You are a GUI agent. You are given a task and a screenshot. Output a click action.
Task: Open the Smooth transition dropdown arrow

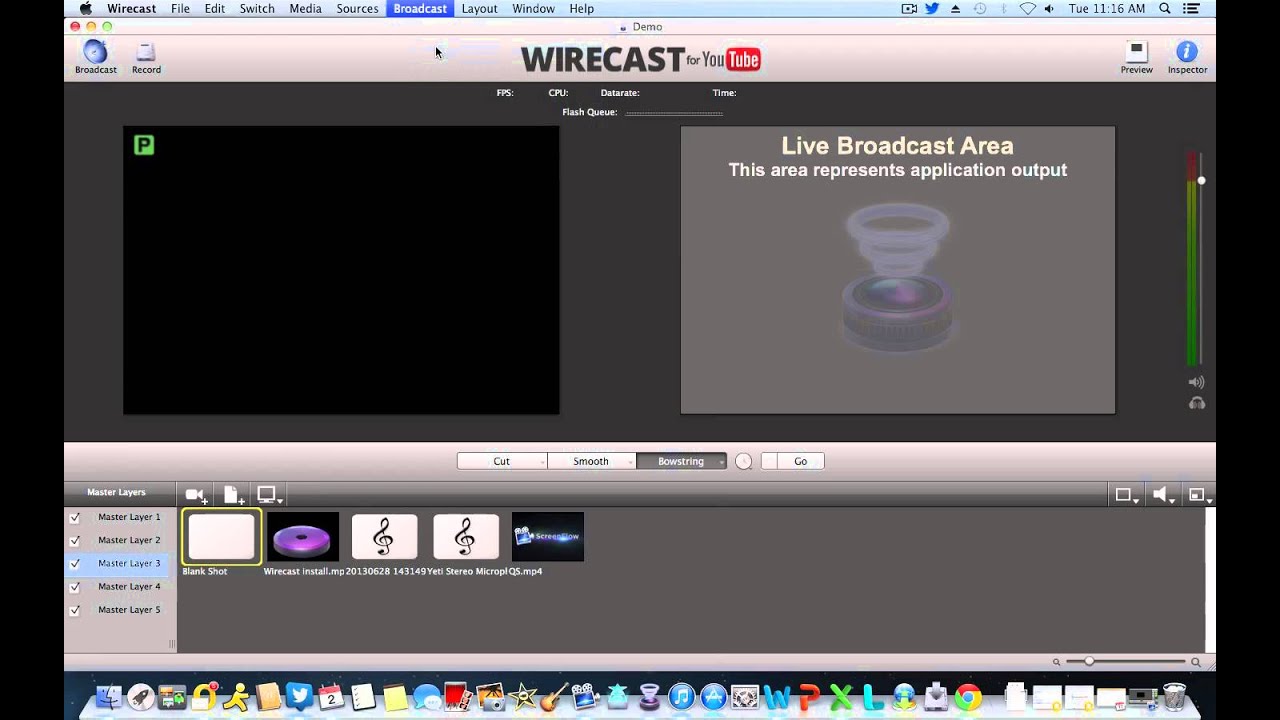click(631, 462)
